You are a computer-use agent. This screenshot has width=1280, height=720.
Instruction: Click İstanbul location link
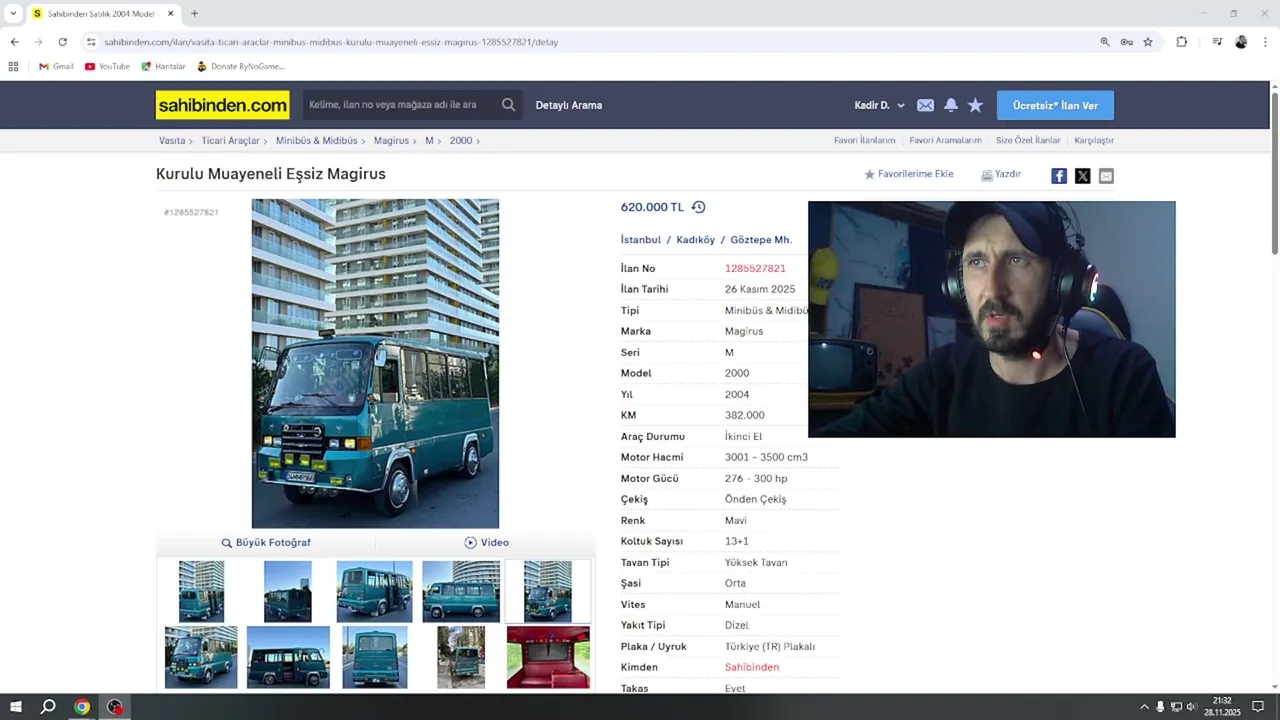(x=641, y=240)
